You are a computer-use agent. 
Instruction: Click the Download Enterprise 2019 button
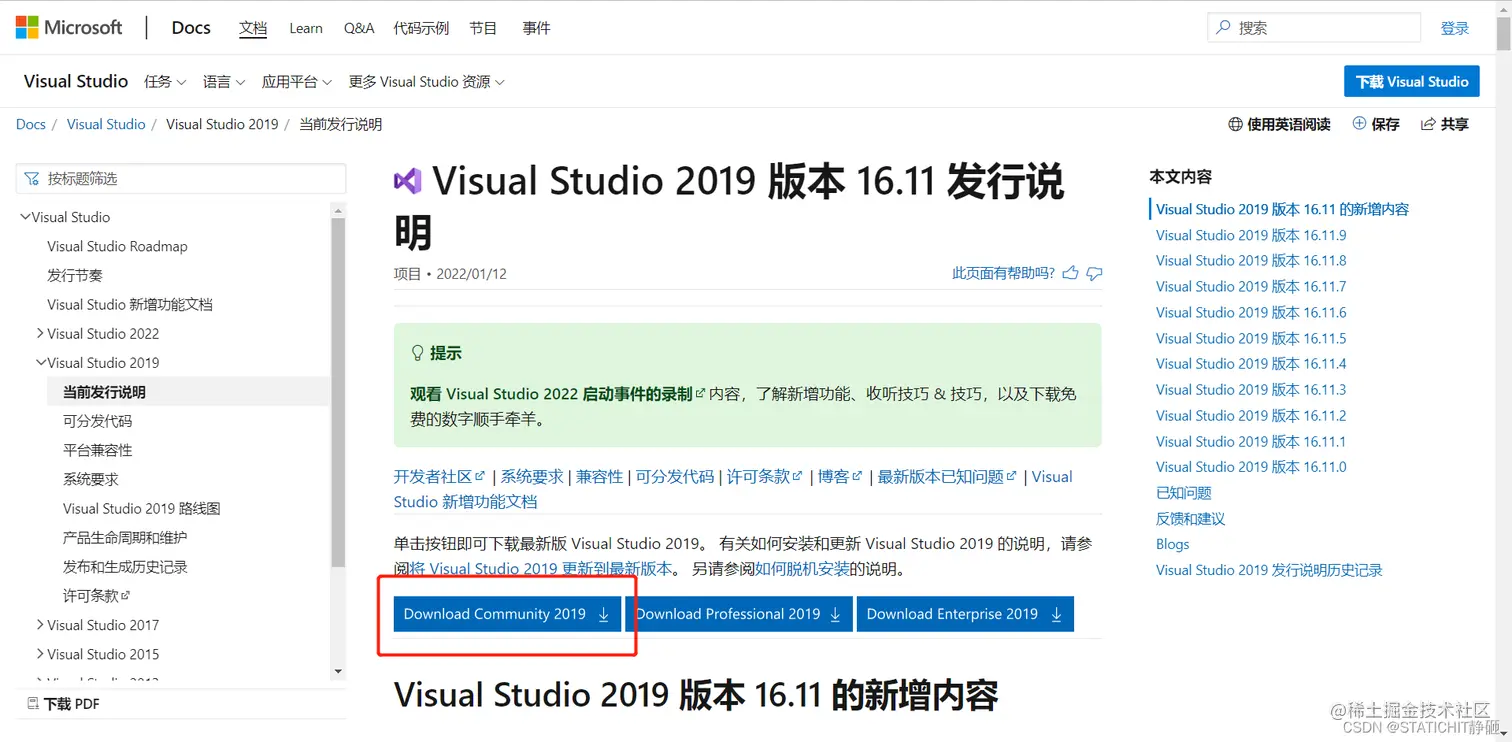[965, 614]
